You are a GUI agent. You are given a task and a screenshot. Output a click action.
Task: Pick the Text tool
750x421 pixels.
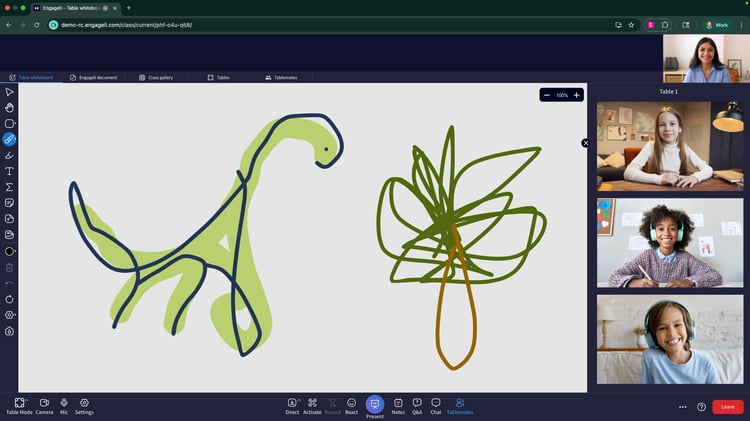pyautogui.click(x=9, y=171)
